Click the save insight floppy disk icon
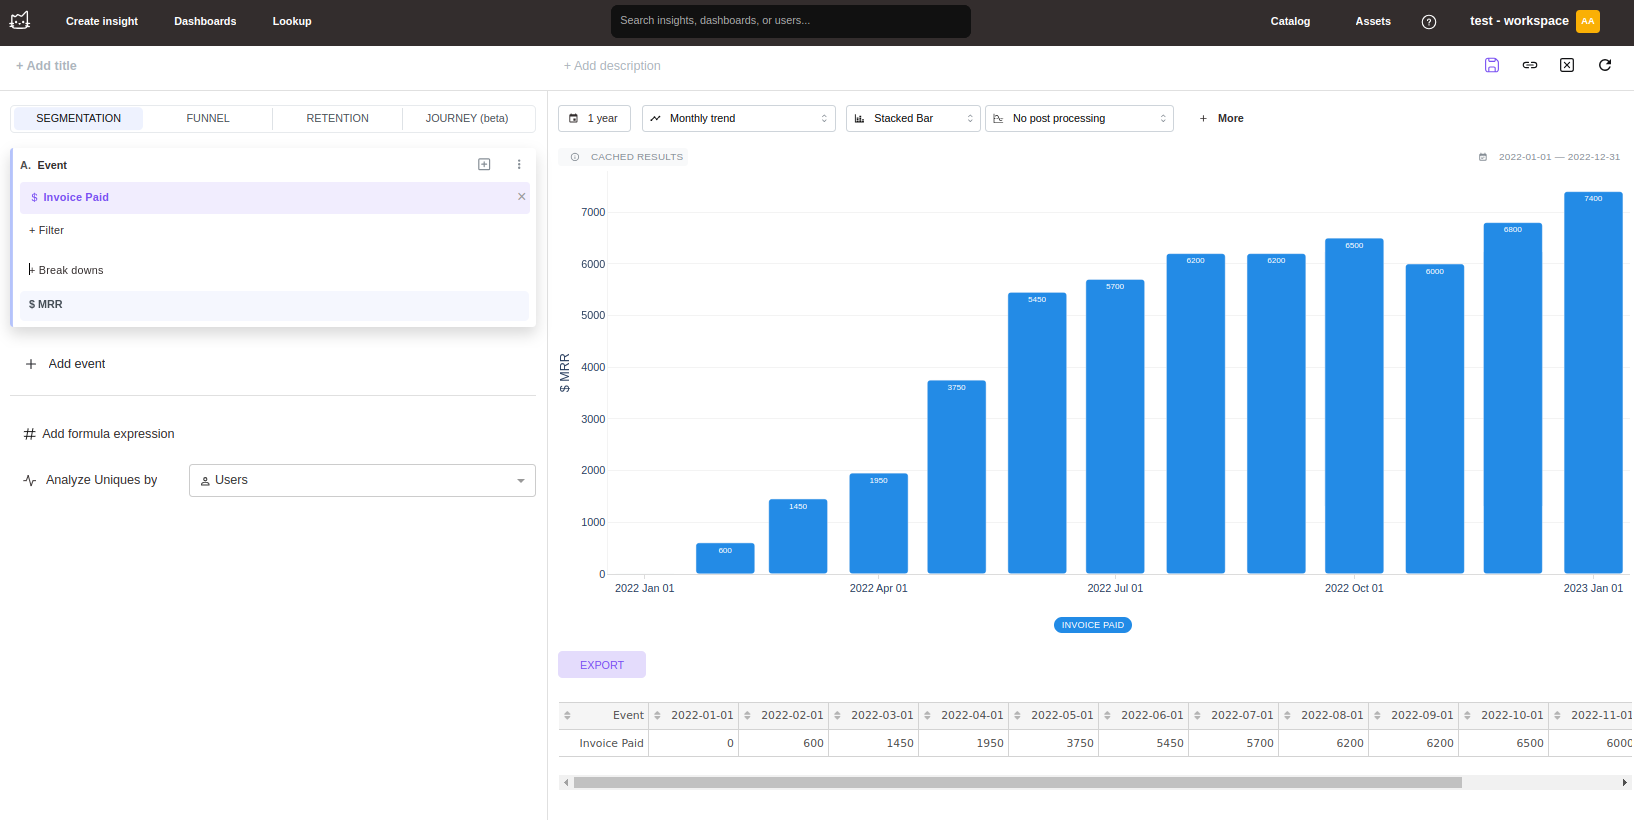 [x=1491, y=65]
